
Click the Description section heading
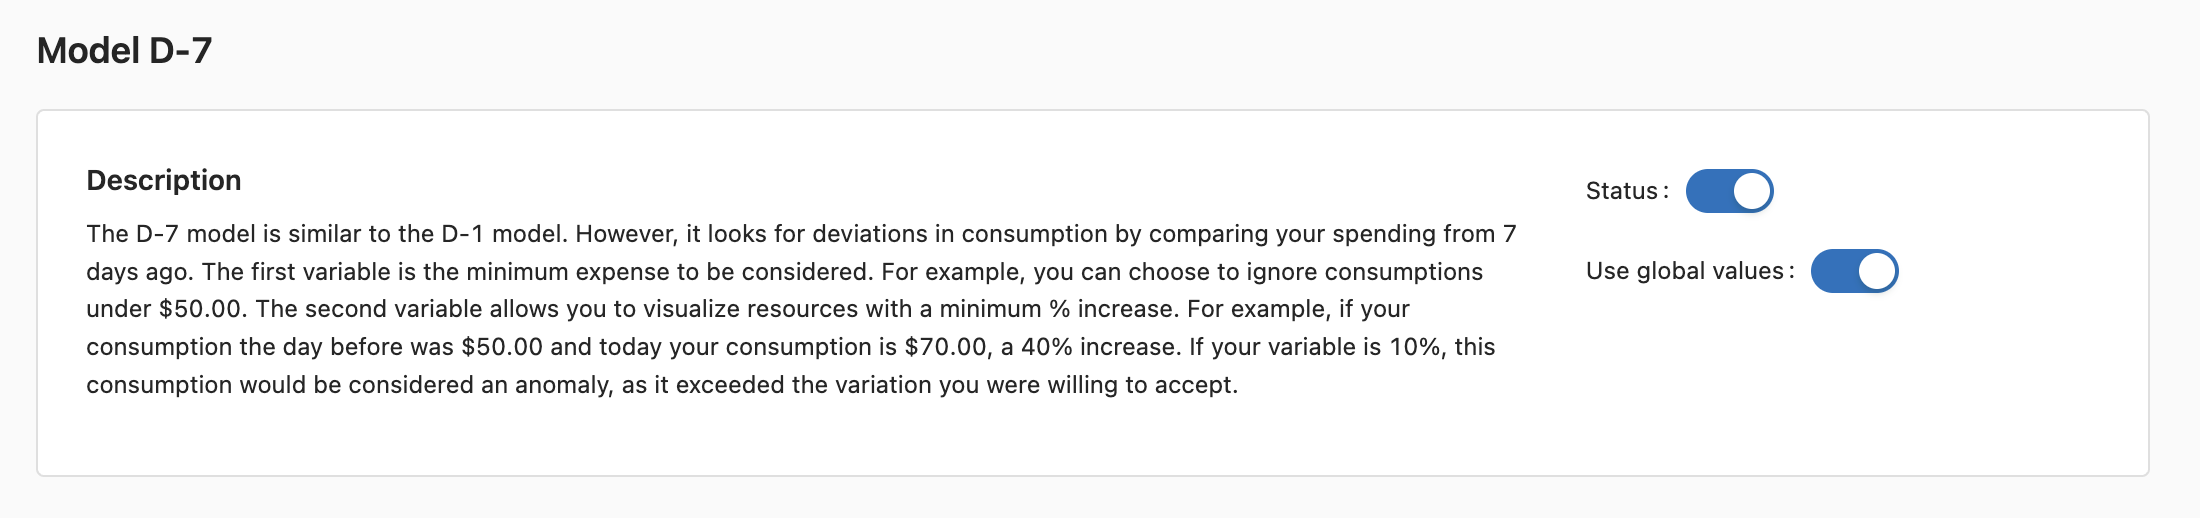pos(164,180)
